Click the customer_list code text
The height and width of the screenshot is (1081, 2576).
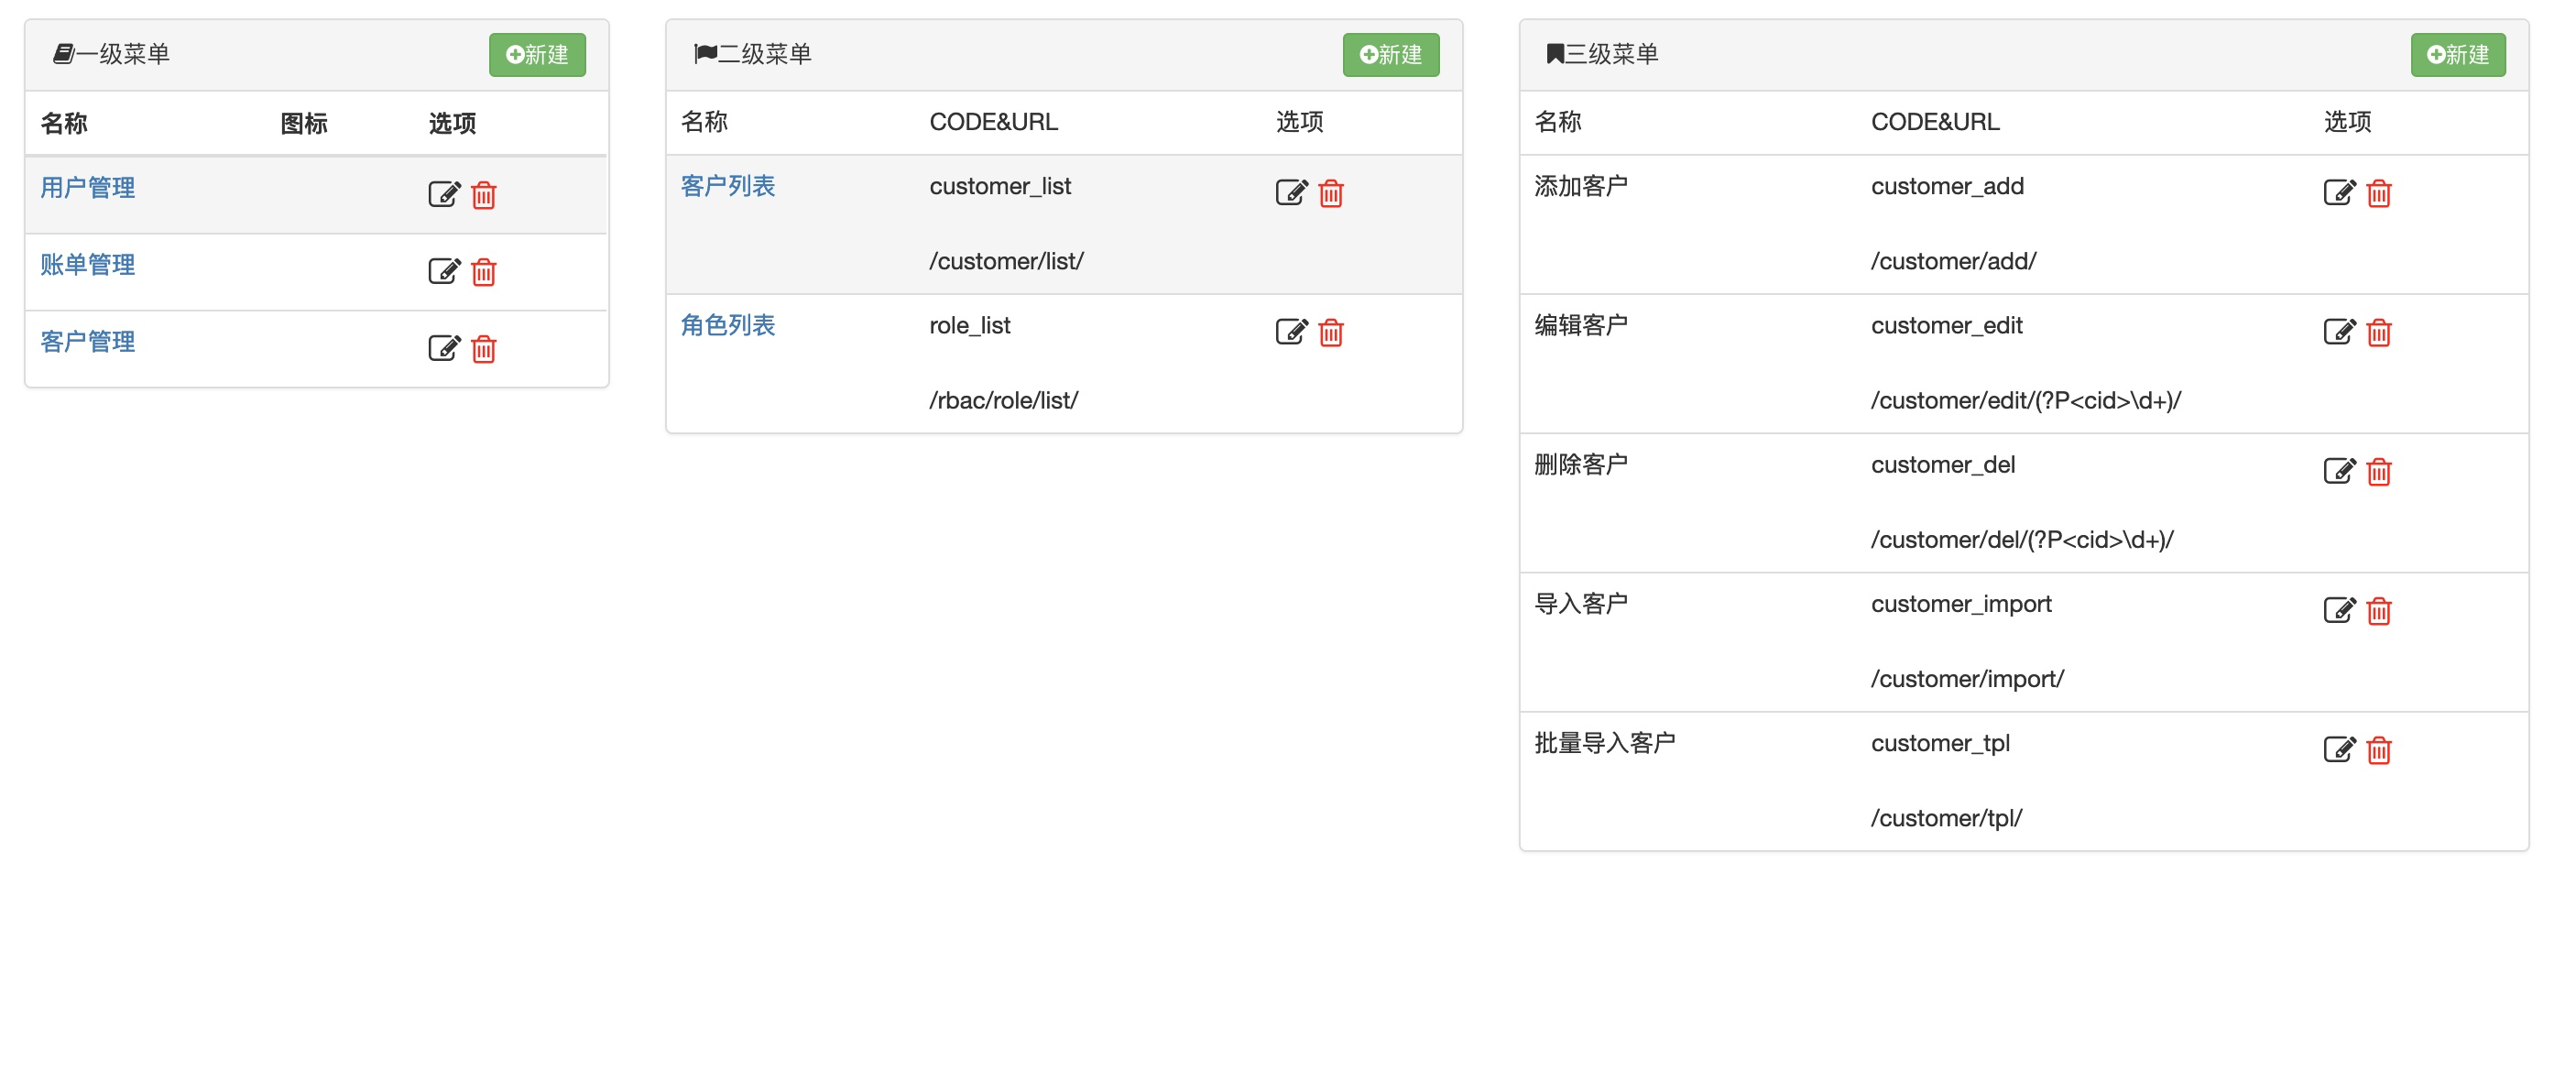point(1000,186)
